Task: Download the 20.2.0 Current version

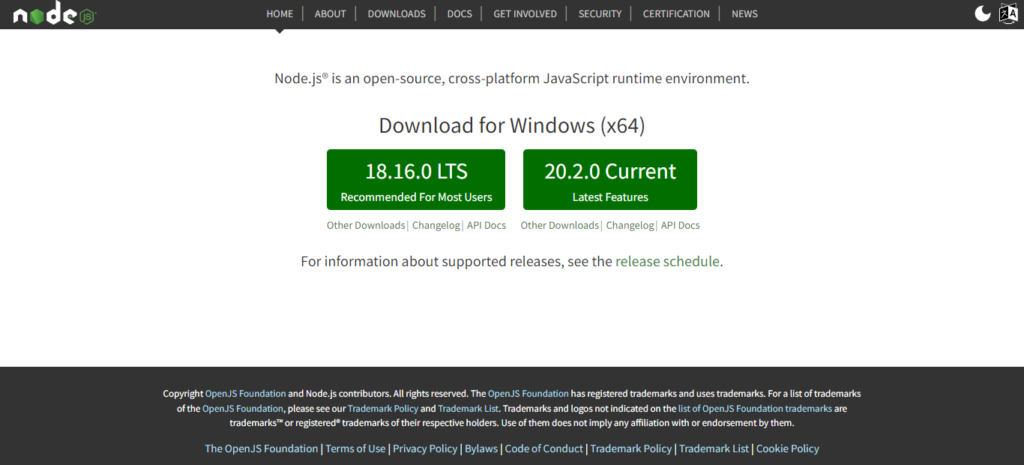Action: click(610, 180)
